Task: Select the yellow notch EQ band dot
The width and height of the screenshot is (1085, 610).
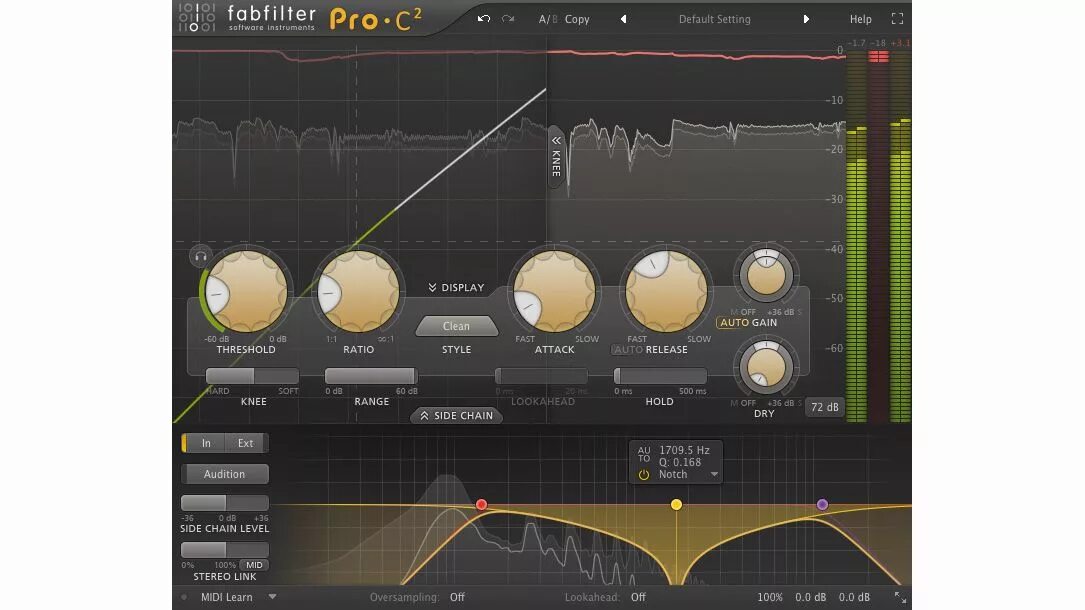Action: (676, 505)
